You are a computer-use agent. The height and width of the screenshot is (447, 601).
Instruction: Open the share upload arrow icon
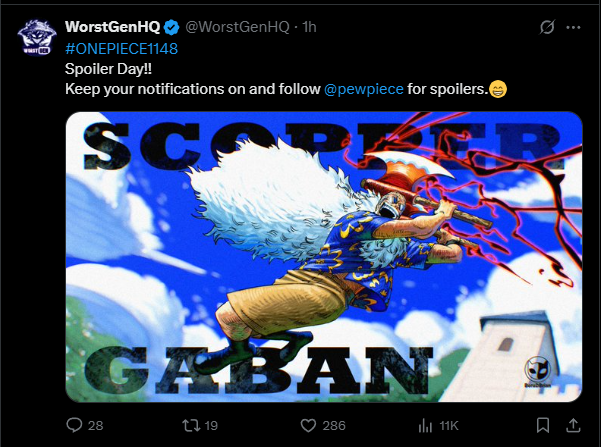[573, 425]
